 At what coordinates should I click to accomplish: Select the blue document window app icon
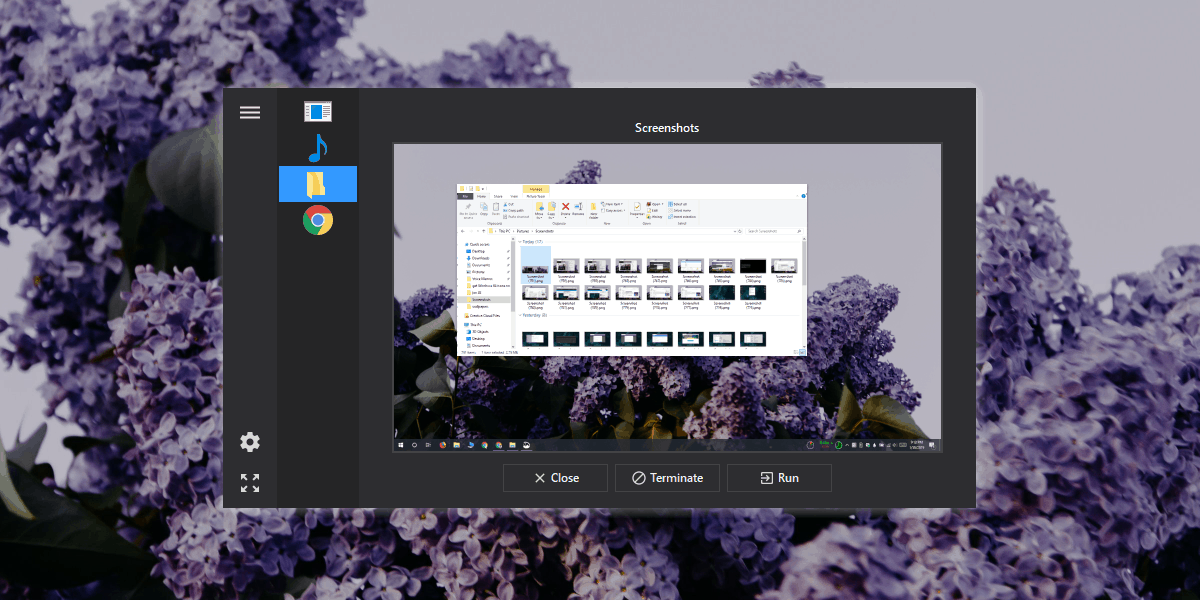point(318,112)
